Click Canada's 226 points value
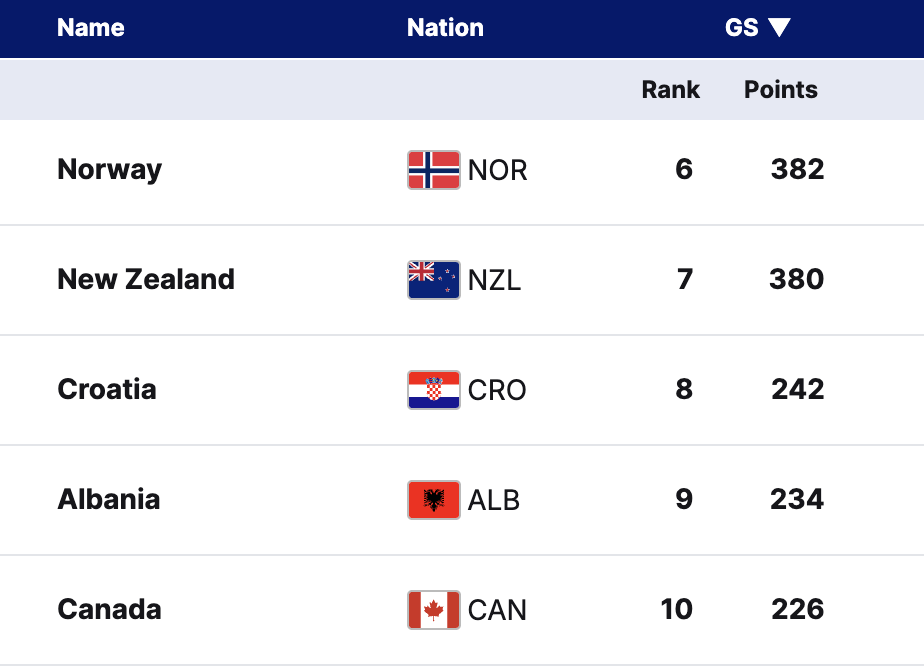924x668 pixels. click(x=797, y=609)
